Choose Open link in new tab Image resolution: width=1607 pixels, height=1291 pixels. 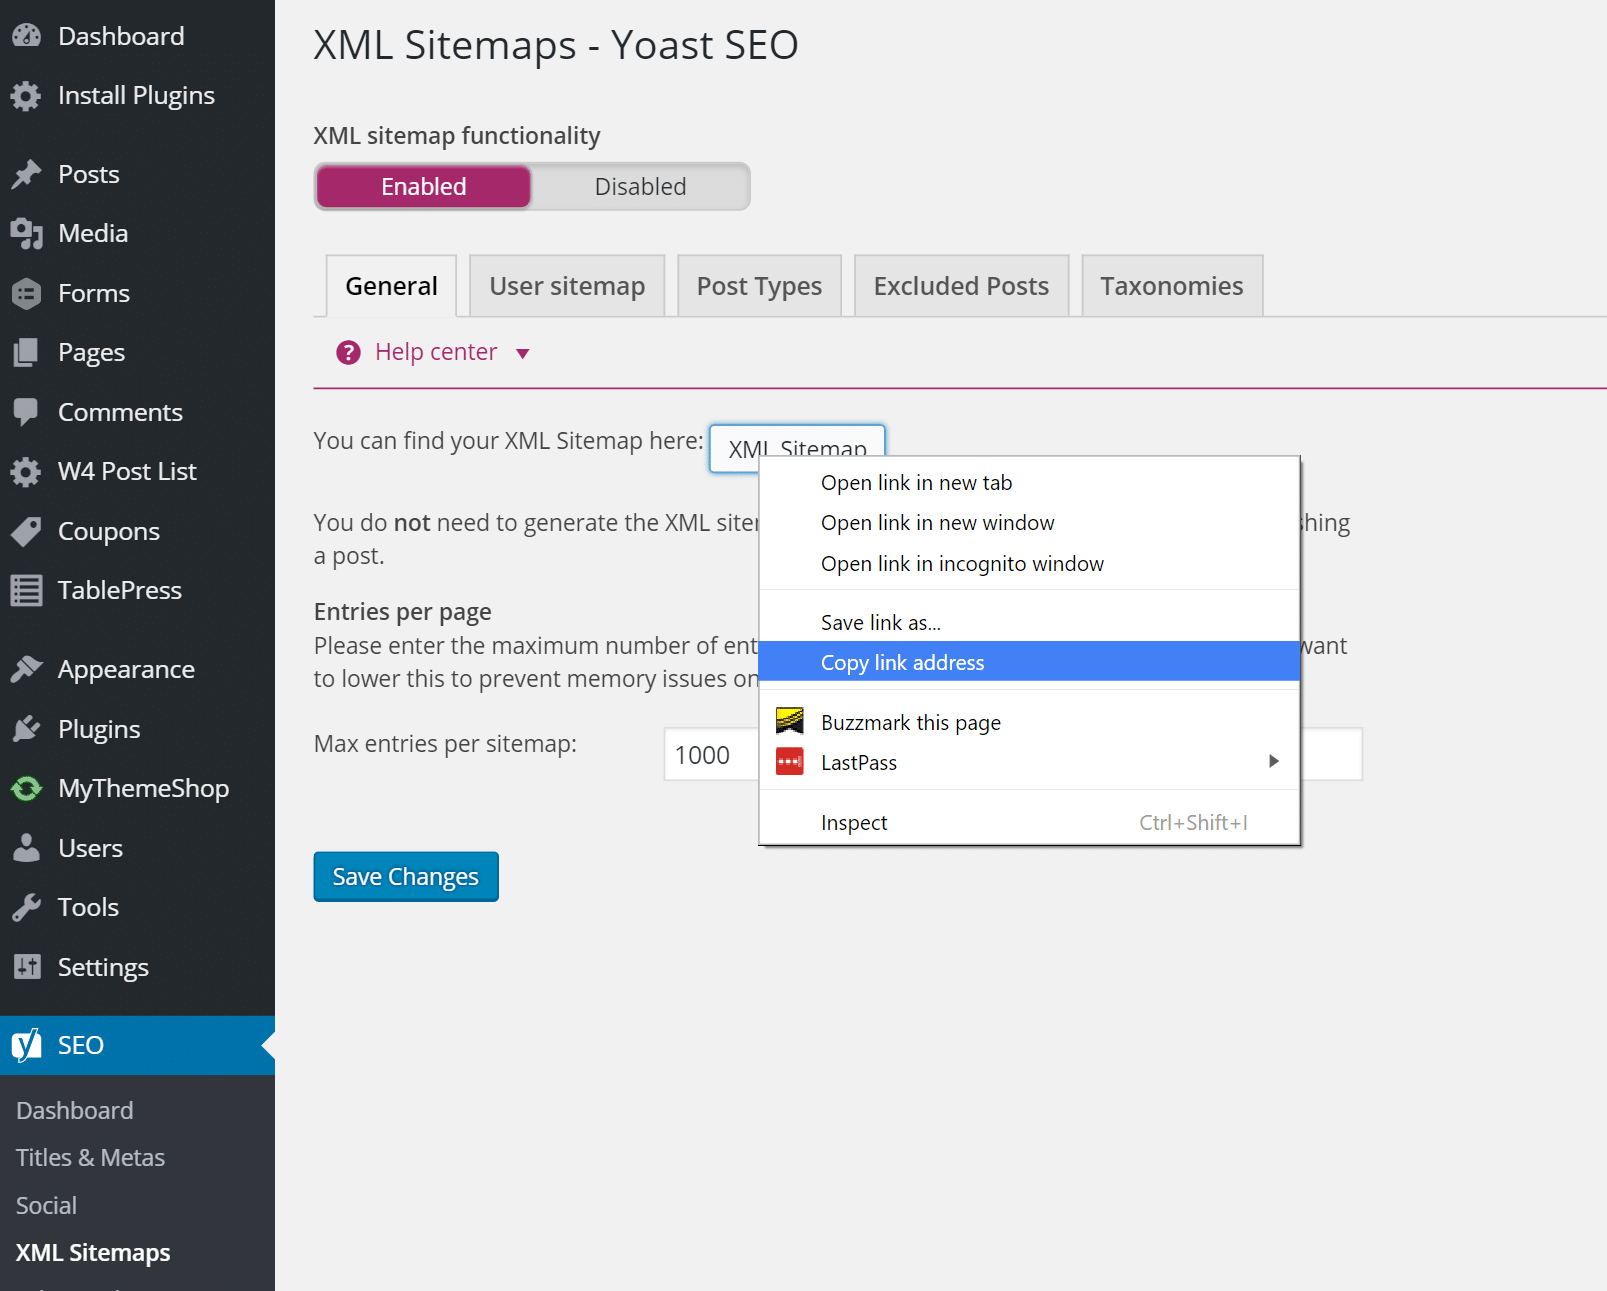point(916,483)
